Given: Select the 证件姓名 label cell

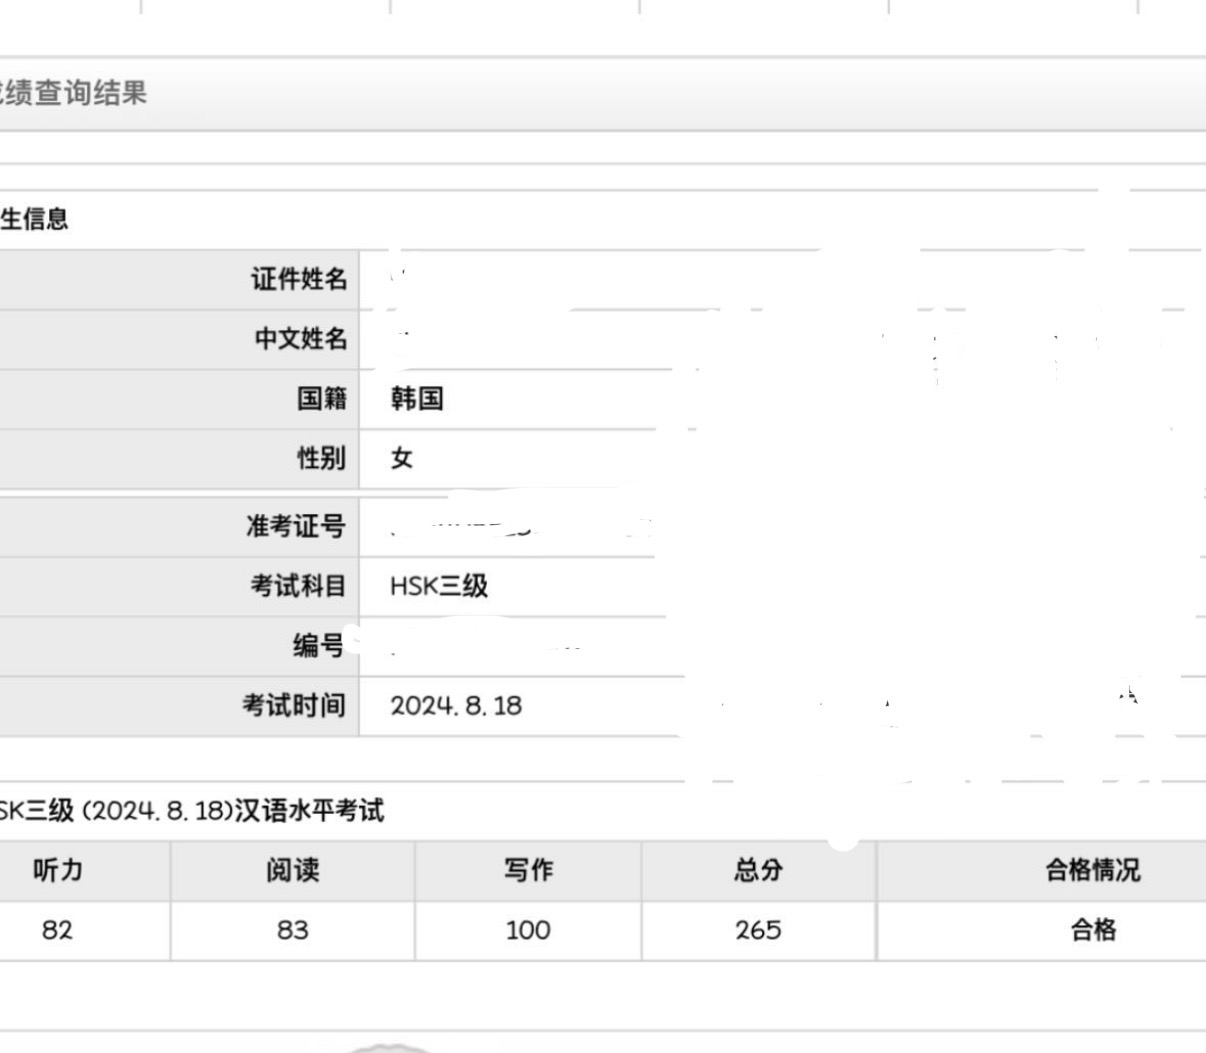Looking at the screenshot, I should (x=298, y=279).
